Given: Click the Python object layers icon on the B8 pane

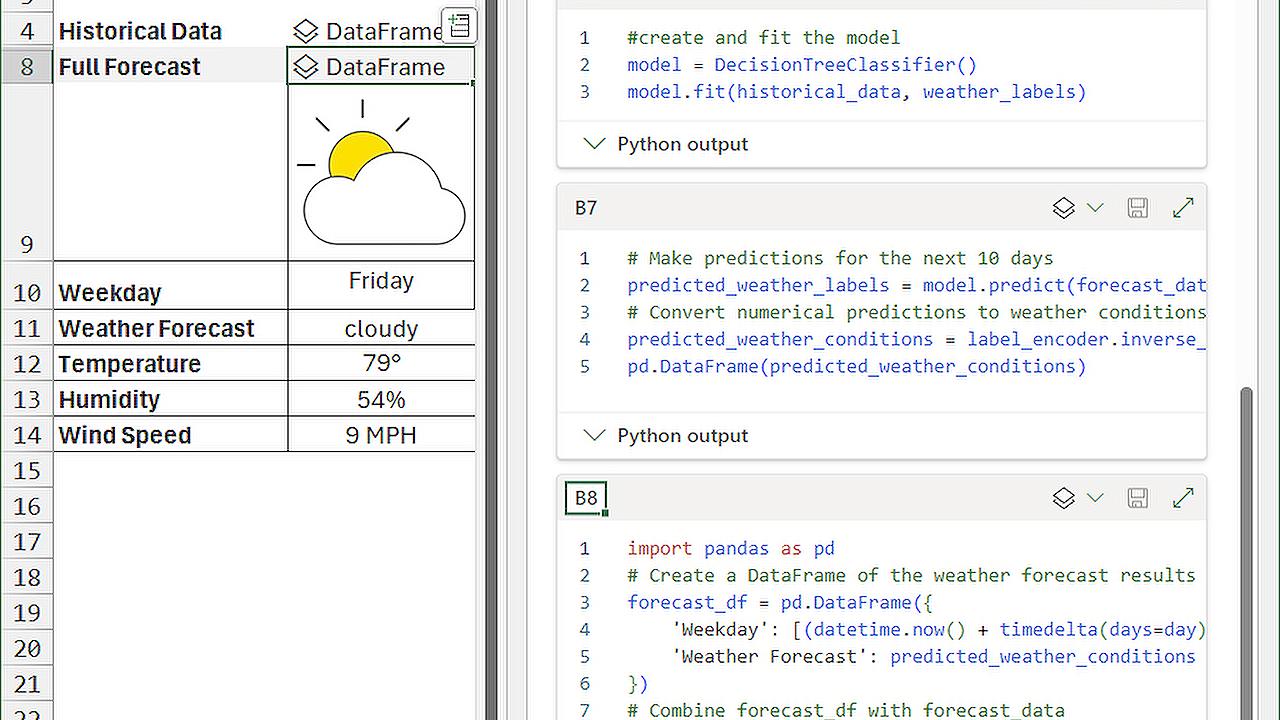Looking at the screenshot, I should 1063,497.
